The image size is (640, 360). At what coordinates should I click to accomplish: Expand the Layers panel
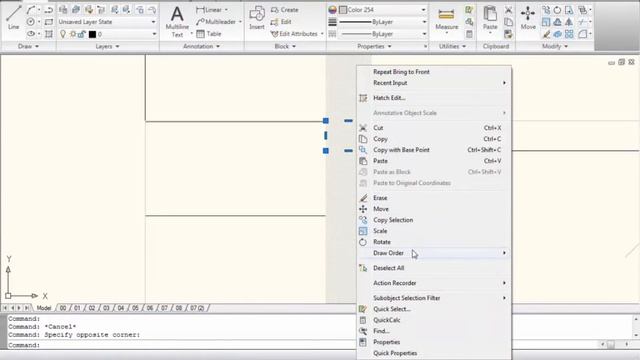click(107, 46)
